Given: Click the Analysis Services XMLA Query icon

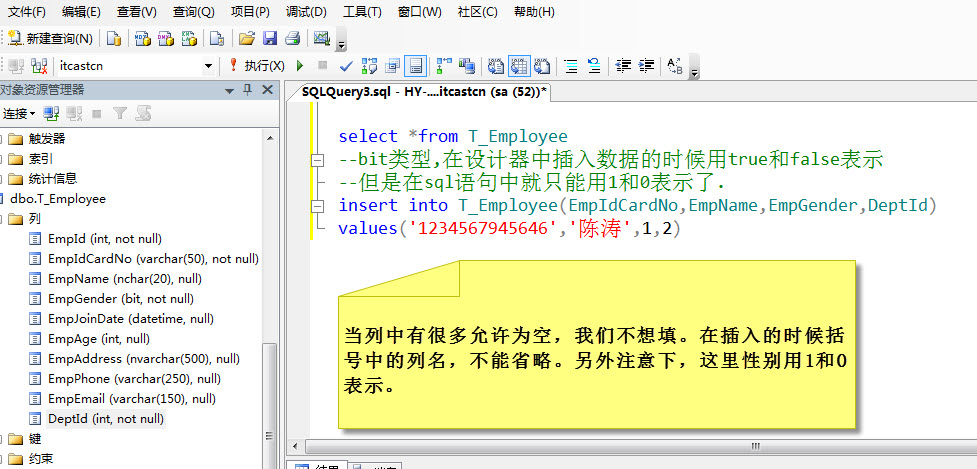Looking at the screenshot, I should (x=189, y=39).
